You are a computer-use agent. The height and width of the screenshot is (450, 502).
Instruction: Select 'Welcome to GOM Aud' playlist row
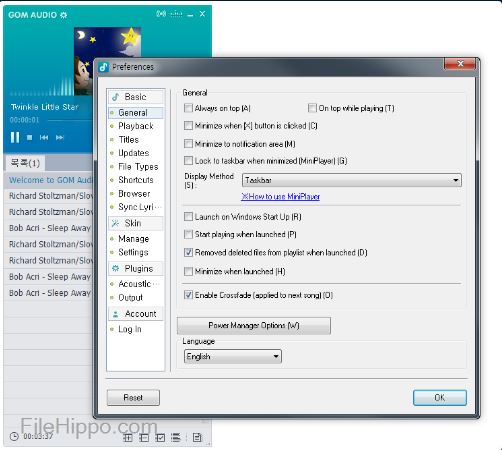coord(49,180)
